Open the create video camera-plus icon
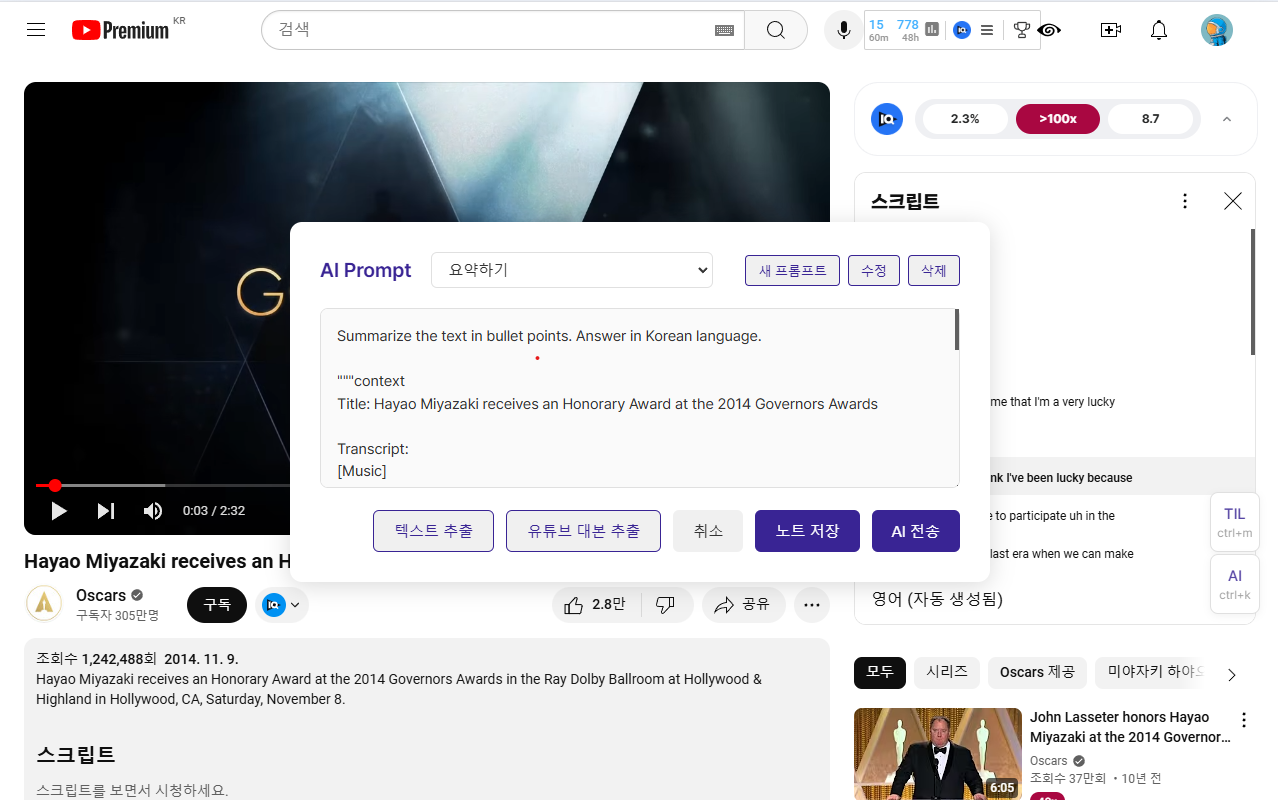1280x800 pixels. pos(1110,30)
